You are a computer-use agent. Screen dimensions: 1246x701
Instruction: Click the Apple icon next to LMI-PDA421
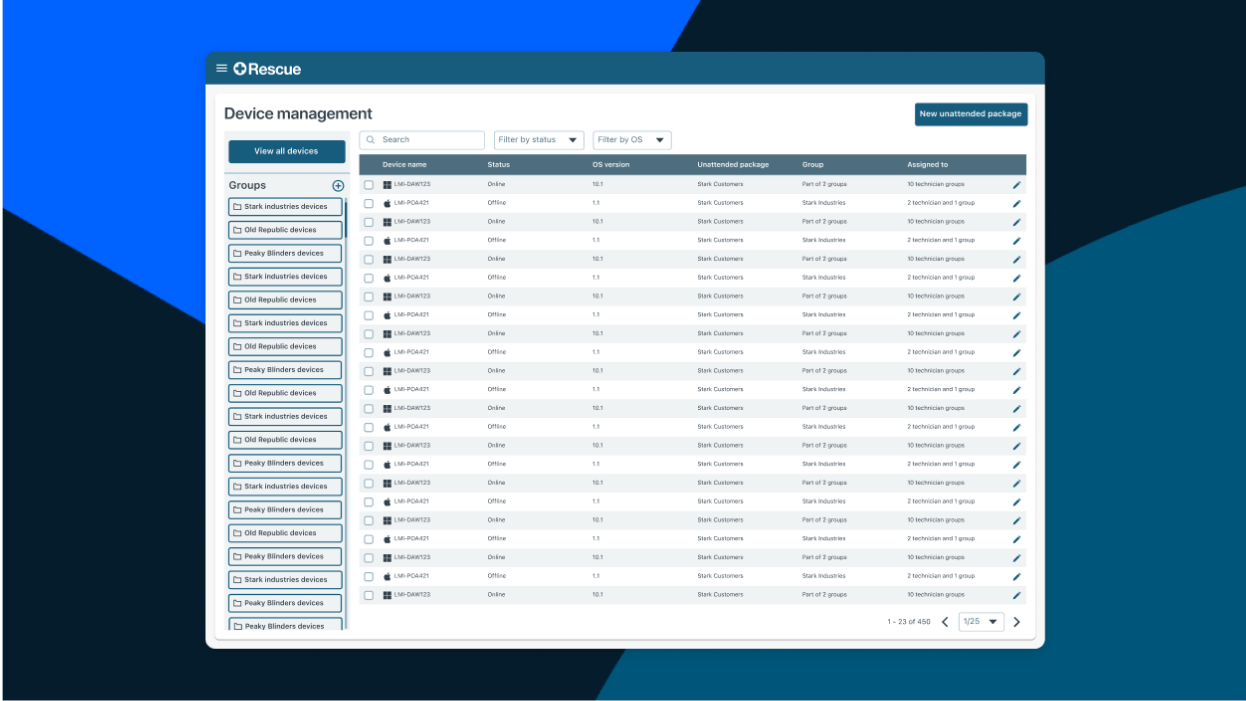tap(387, 202)
